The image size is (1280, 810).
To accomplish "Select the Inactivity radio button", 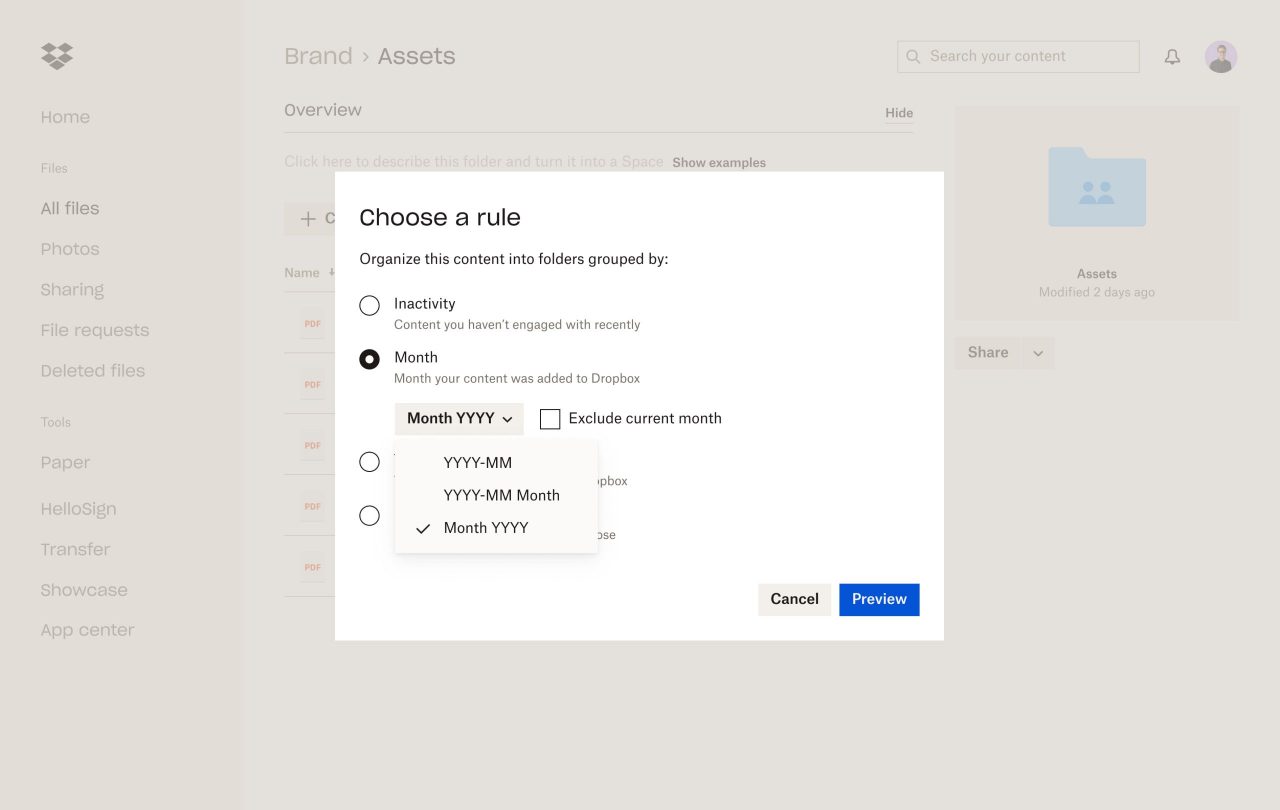I will pyautogui.click(x=370, y=304).
